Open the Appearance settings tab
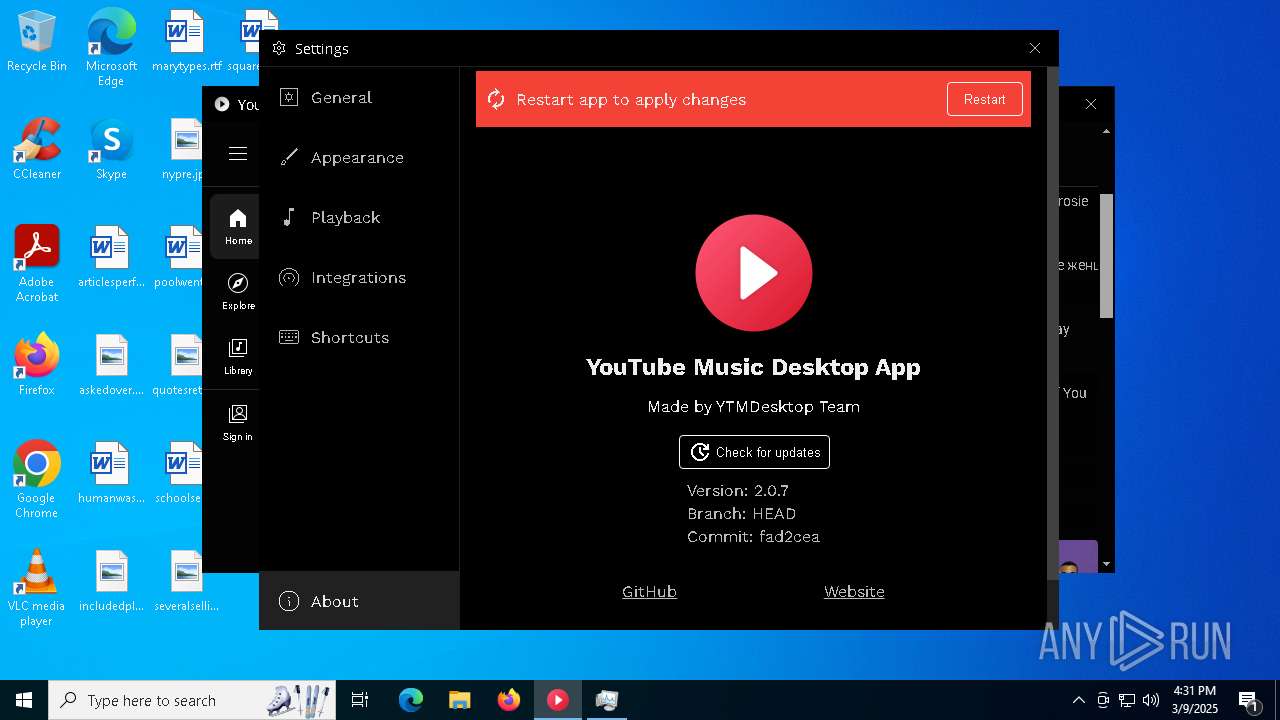Viewport: 1280px width, 720px height. 359,157
